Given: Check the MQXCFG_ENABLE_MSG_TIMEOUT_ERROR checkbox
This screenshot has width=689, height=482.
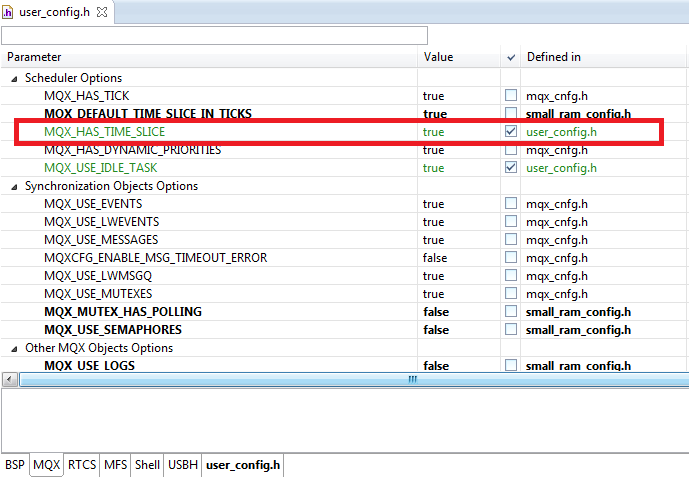Looking at the screenshot, I should [511, 257].
